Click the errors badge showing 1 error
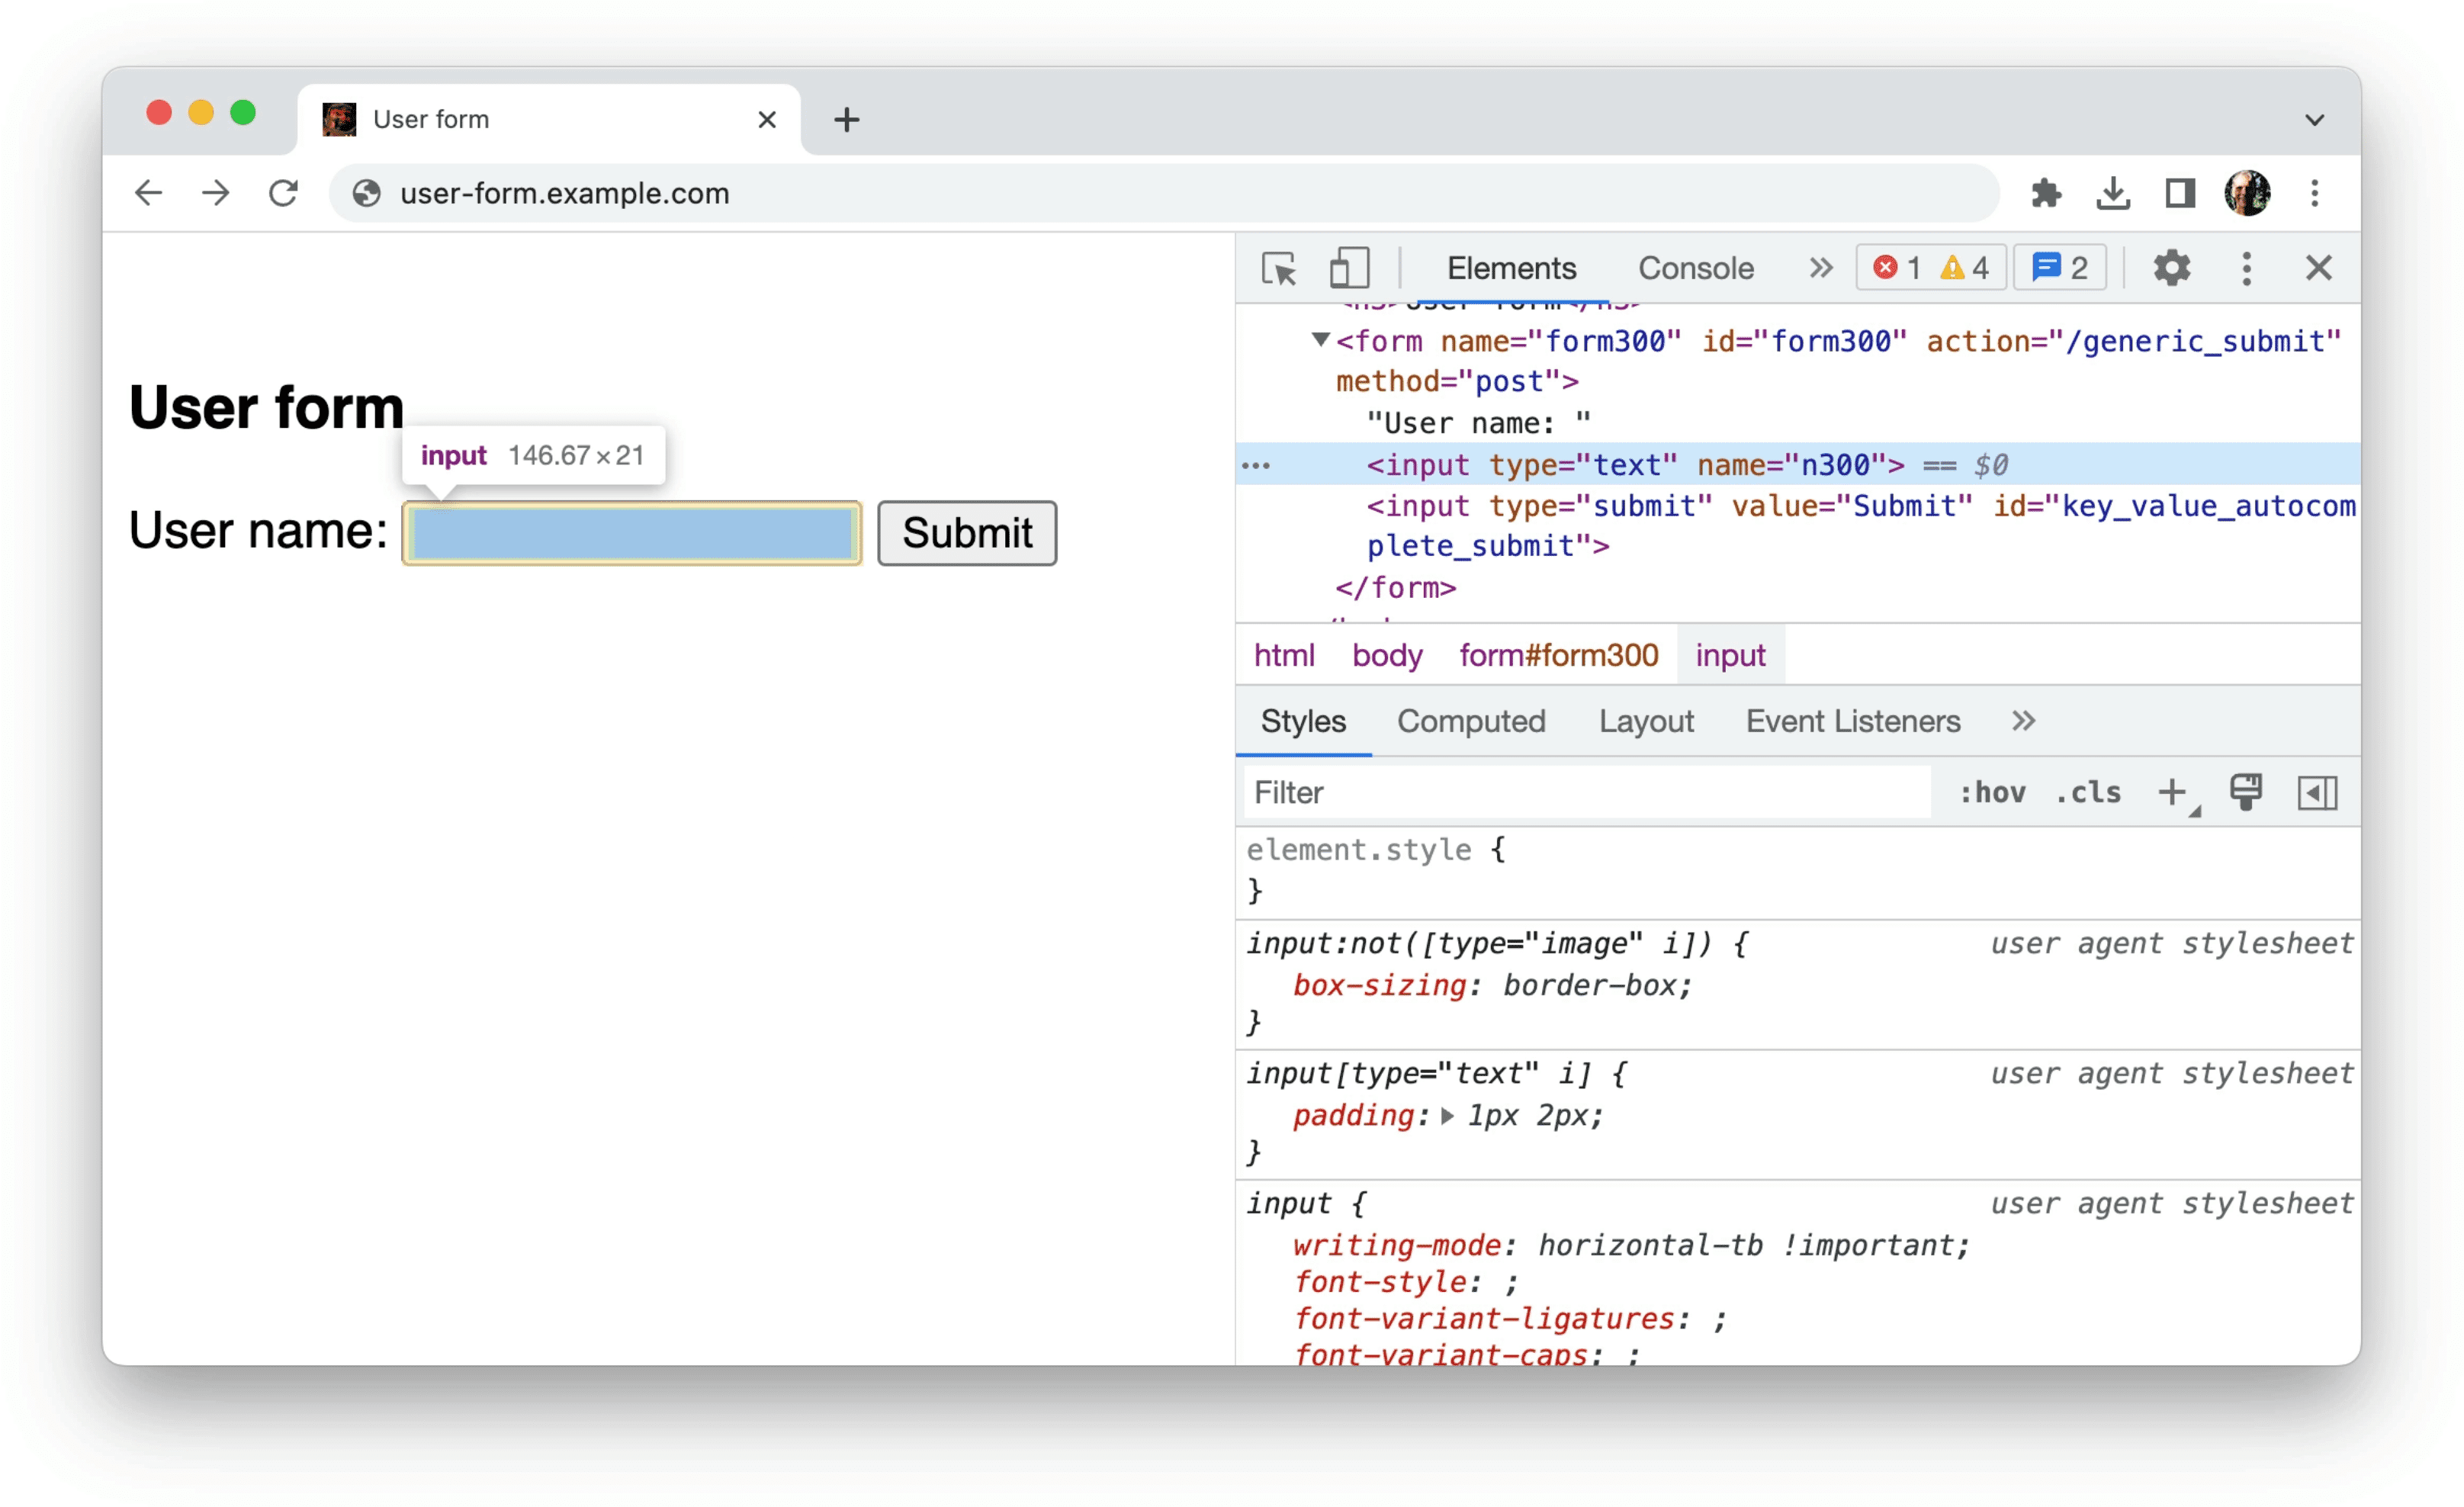 click(x=1892, y=269)
